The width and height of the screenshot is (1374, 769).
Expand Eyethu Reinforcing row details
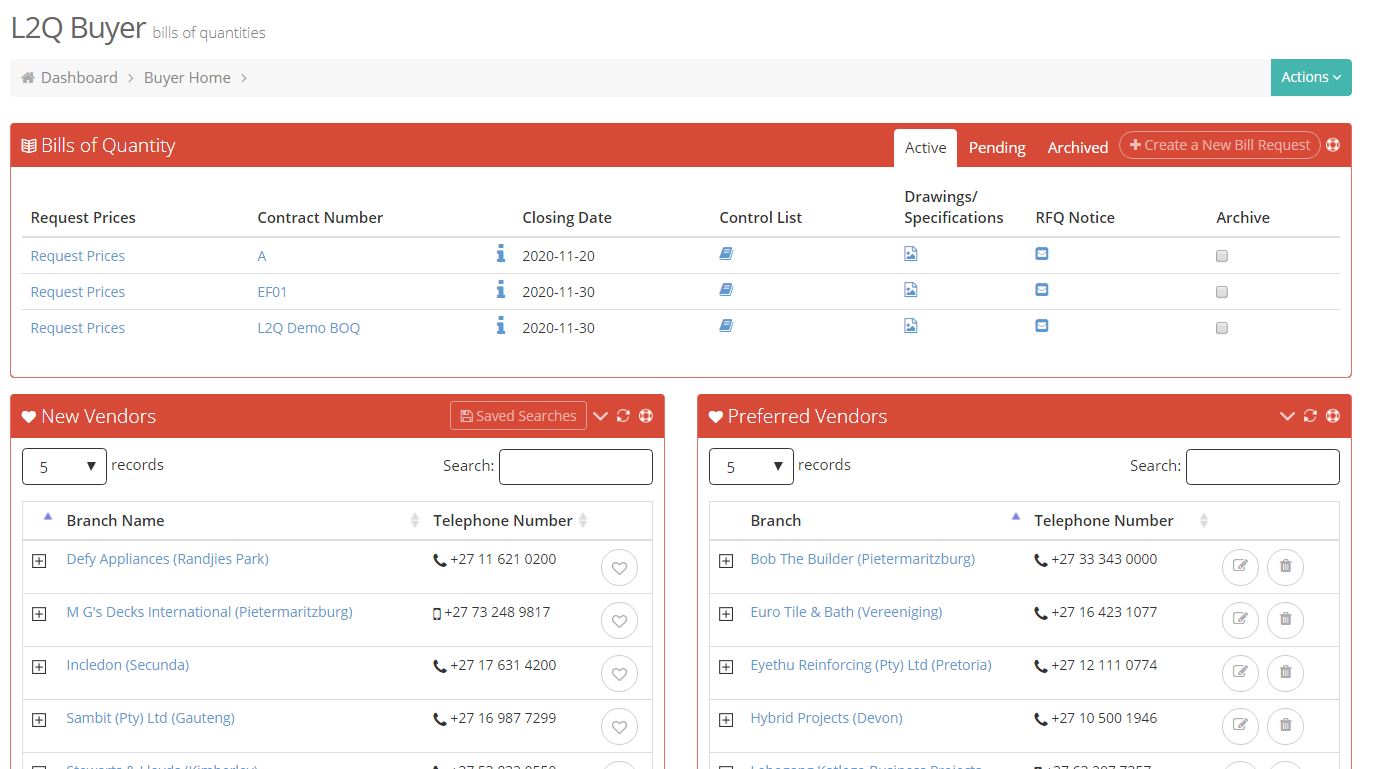pyautogui.click(x=726, y=667)
